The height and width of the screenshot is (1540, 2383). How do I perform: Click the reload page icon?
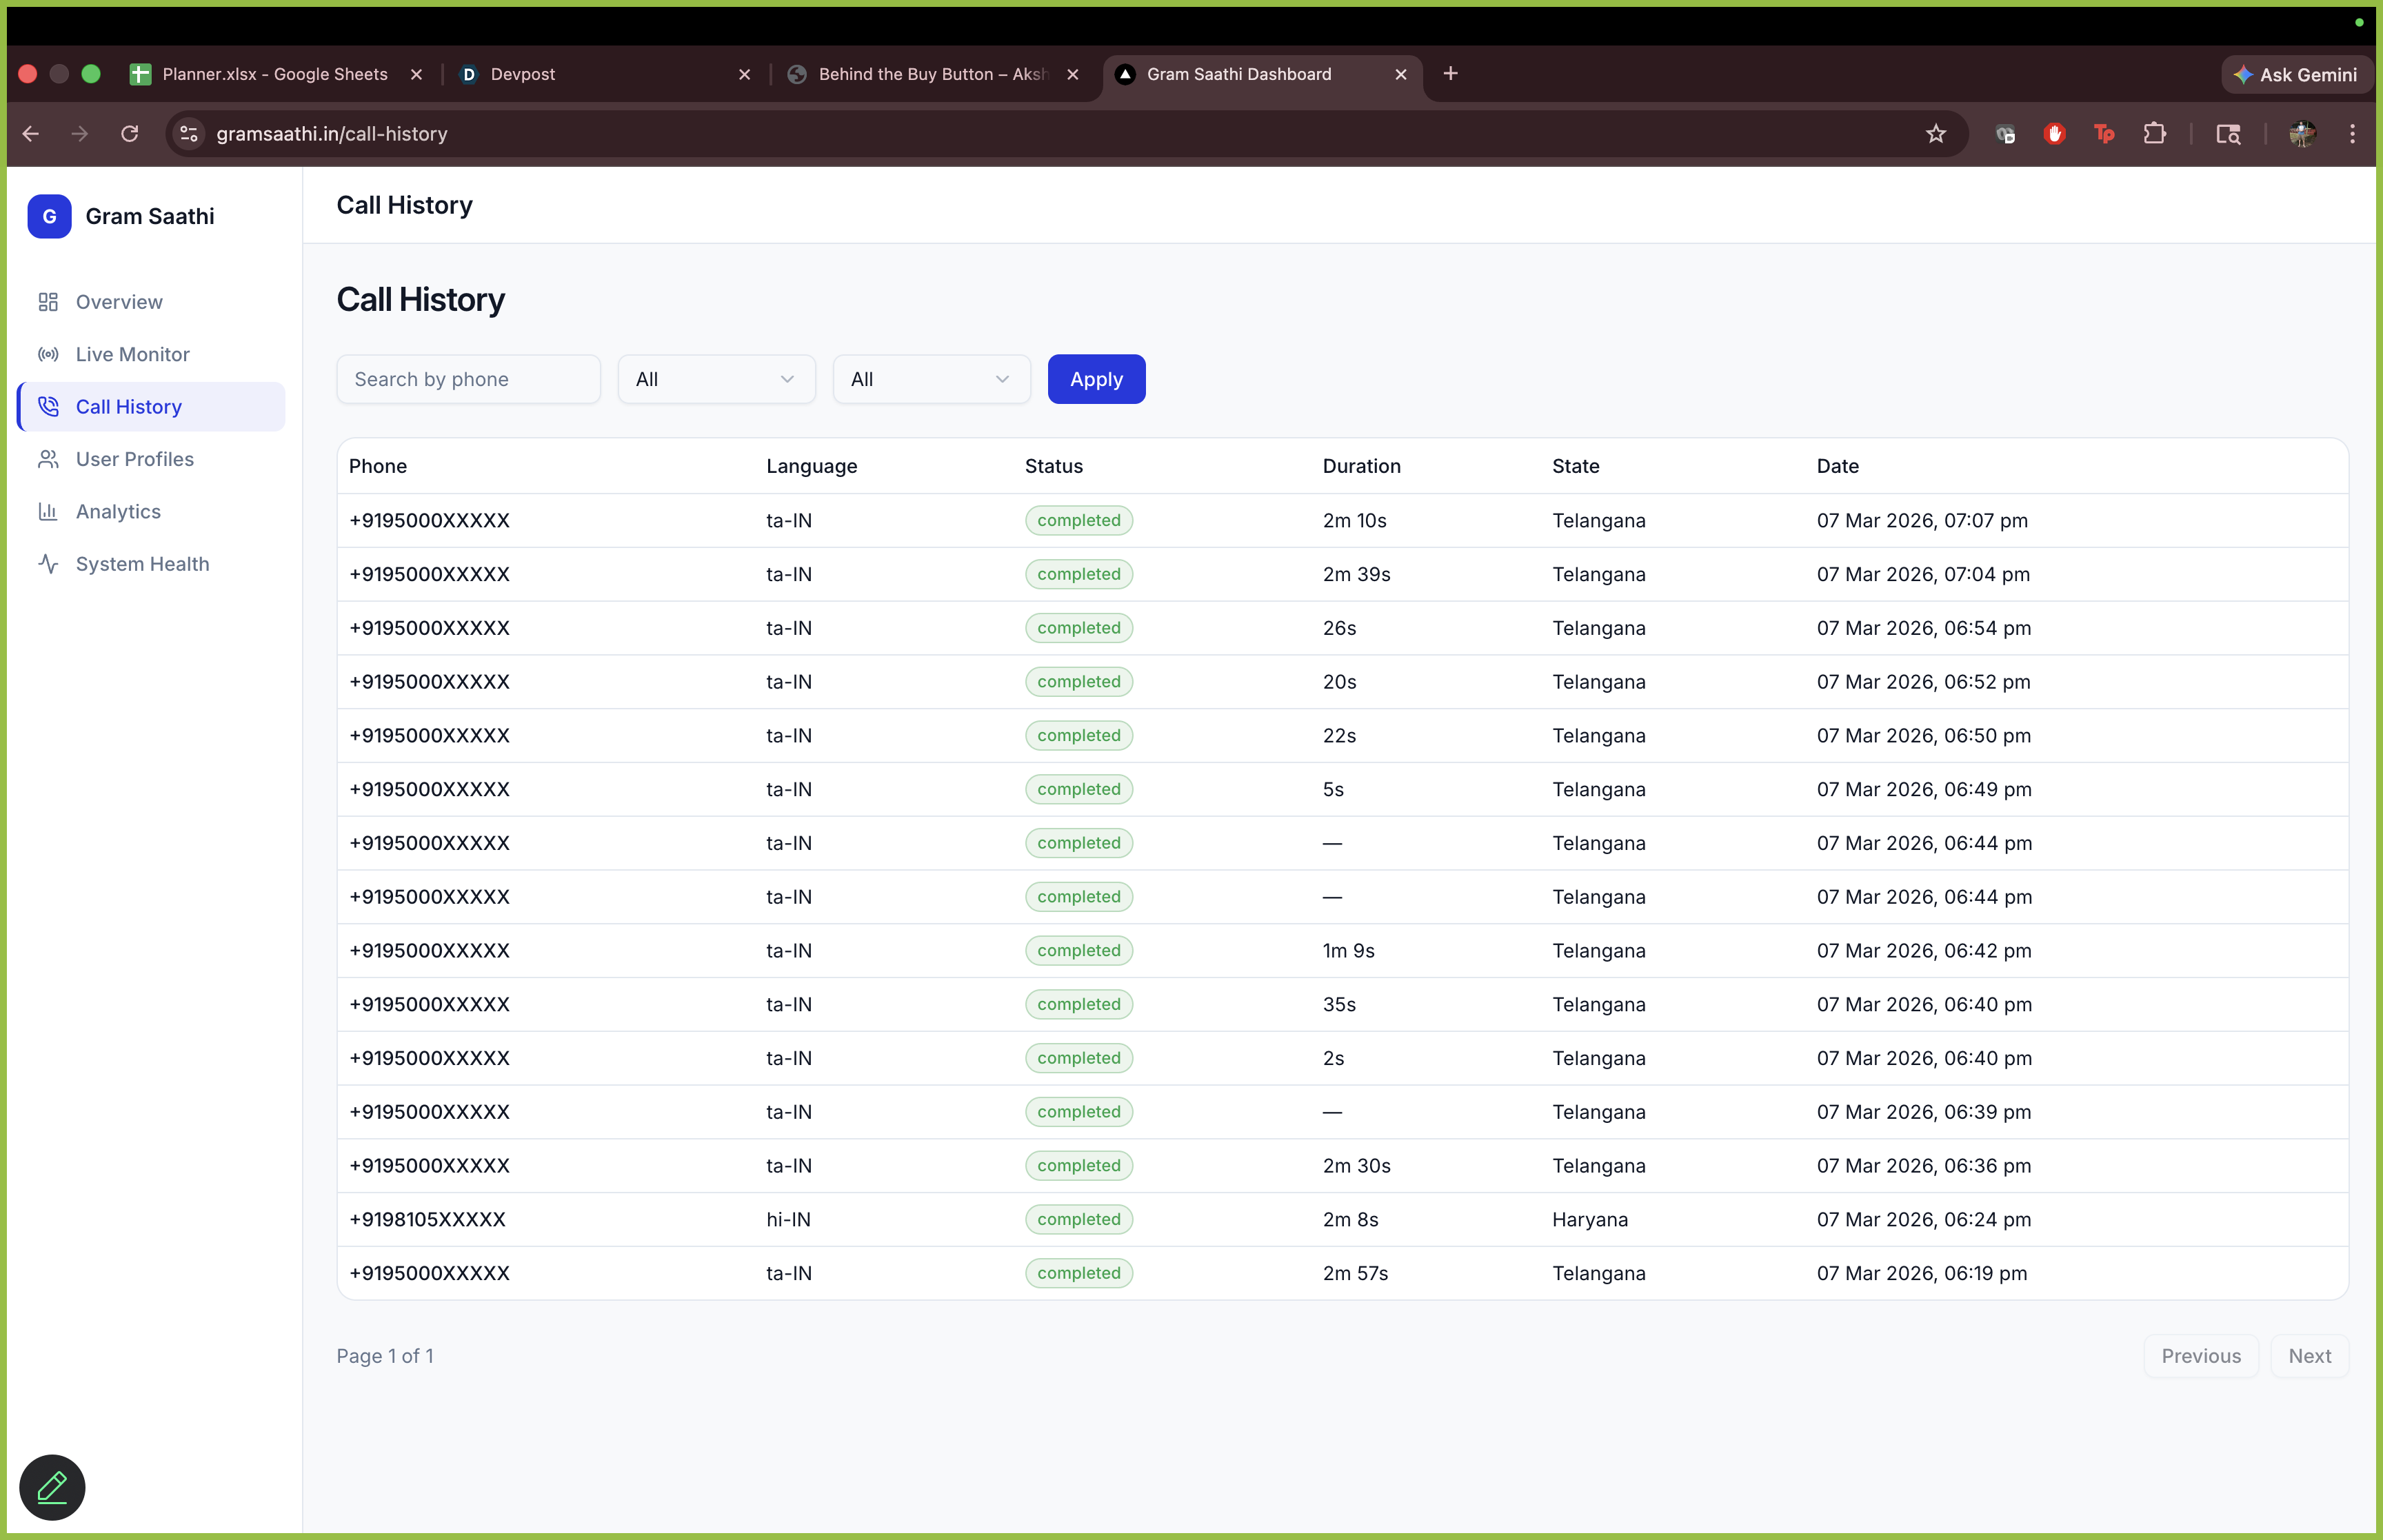coord(130,134)
